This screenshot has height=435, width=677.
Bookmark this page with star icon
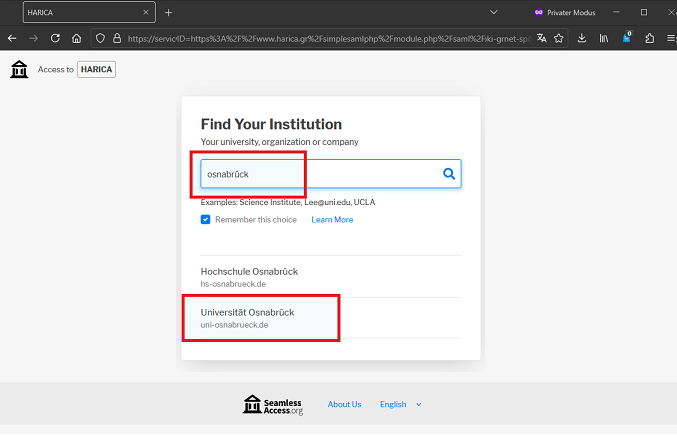tap(559, 38)
